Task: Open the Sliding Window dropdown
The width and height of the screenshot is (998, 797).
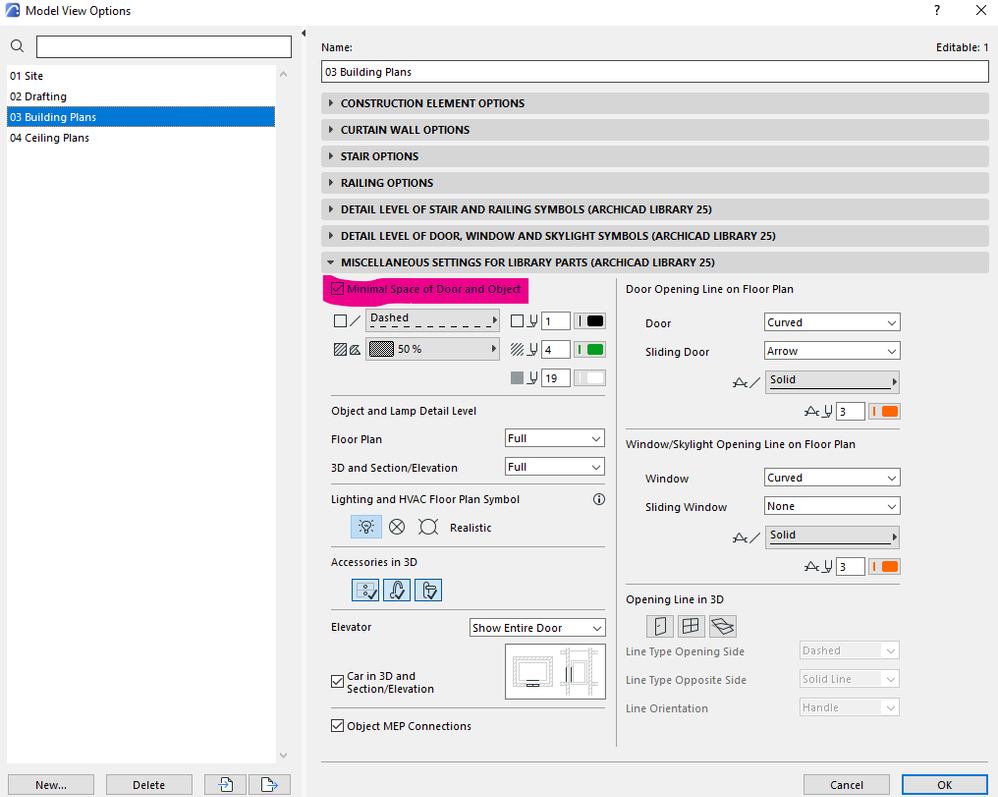Action: [x=832, y=506]
